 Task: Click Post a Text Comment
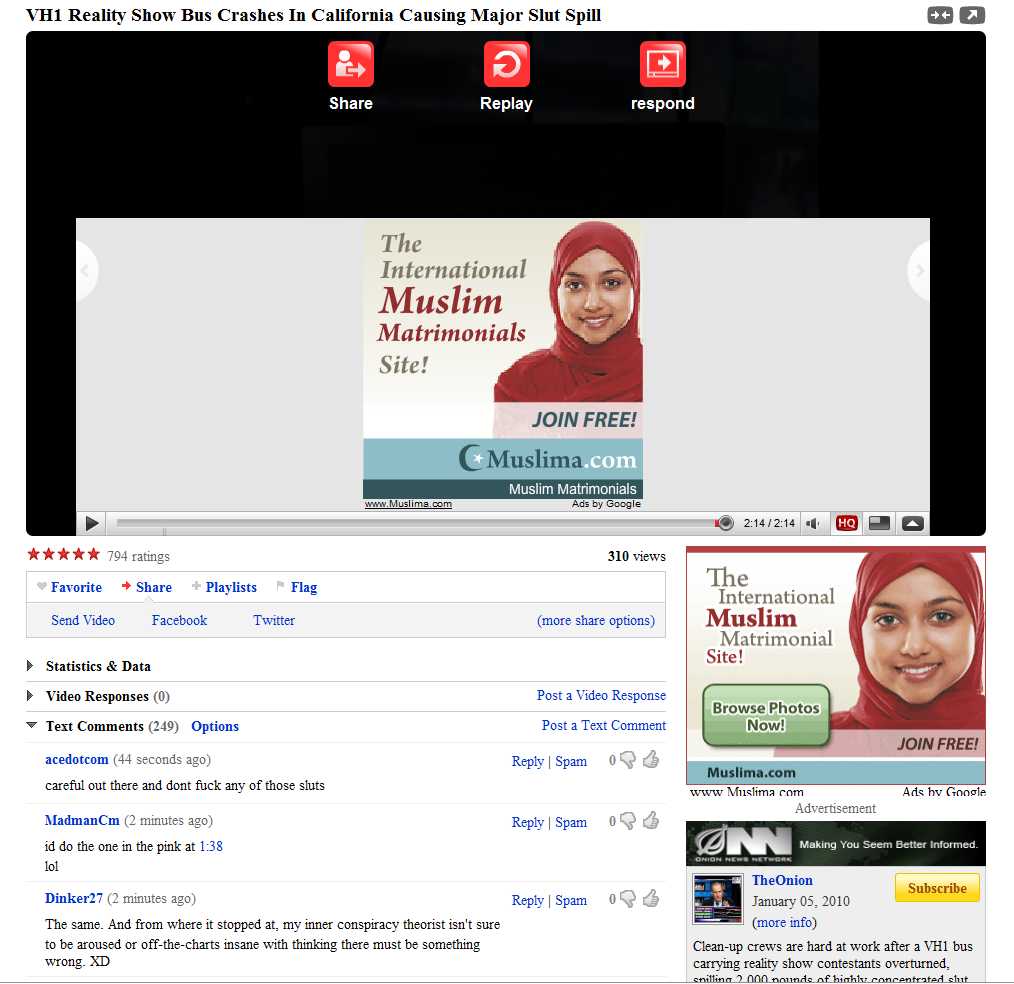603,725
